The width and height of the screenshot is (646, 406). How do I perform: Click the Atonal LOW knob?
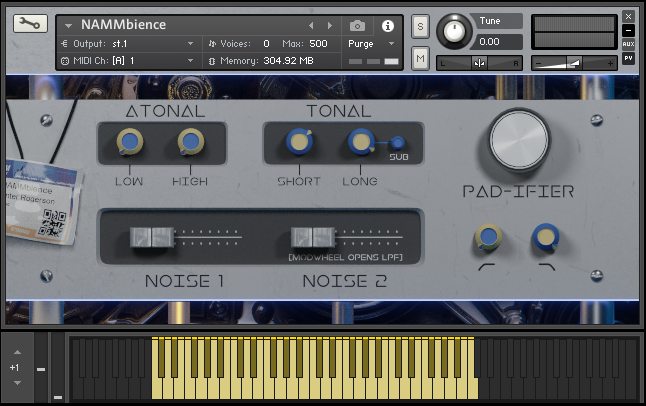[x=130, y=142]
